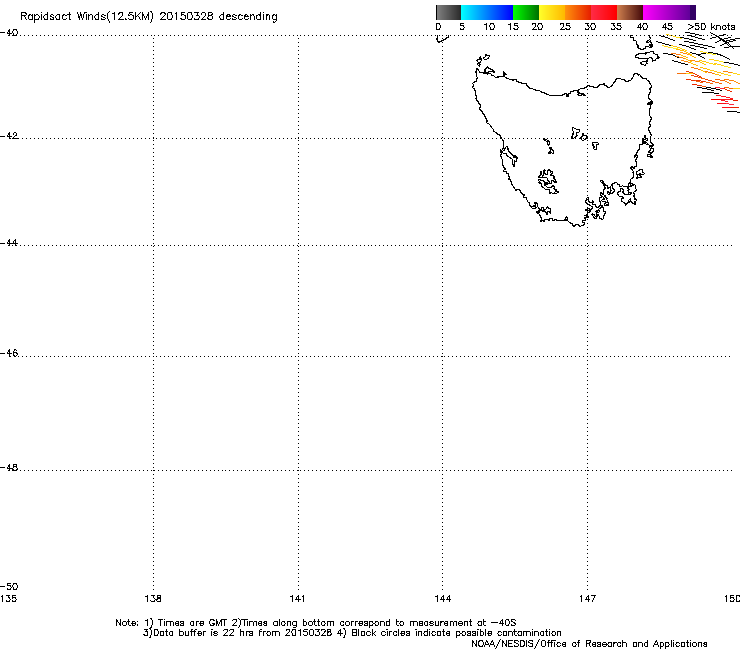Click the latitude label -44

[9, 243]
